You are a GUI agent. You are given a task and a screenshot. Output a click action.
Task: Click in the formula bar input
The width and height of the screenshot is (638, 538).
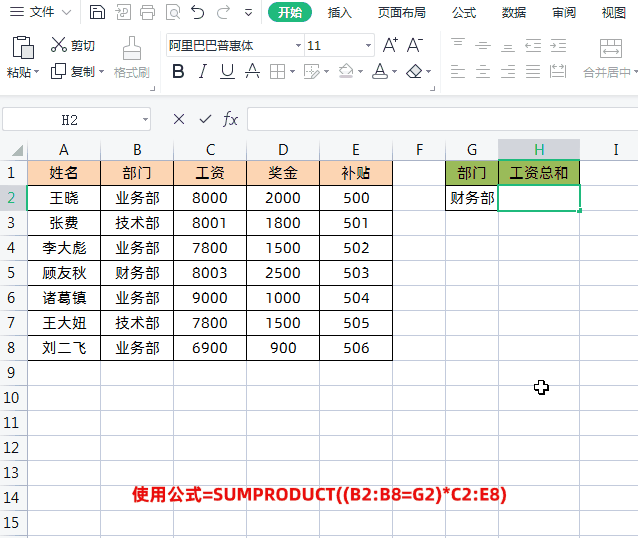click(x=442, y=119)
